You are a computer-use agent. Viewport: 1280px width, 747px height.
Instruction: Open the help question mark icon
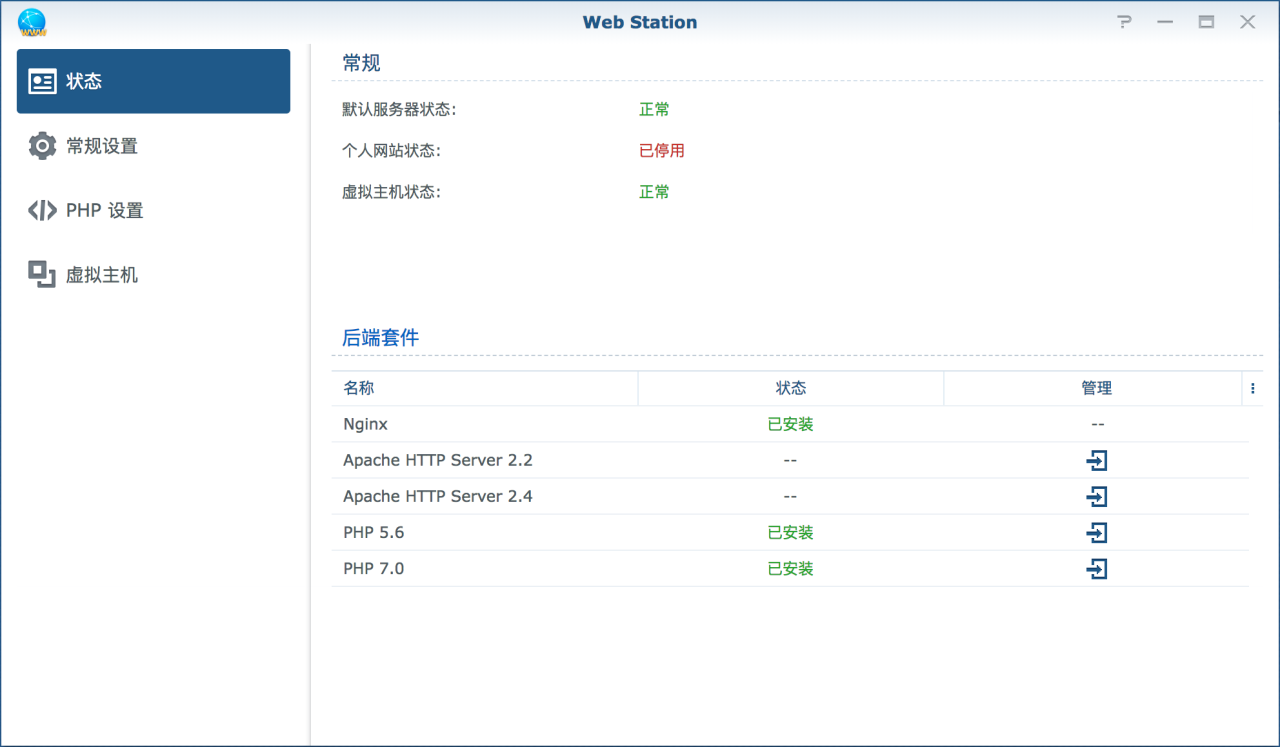point(1124,21)
